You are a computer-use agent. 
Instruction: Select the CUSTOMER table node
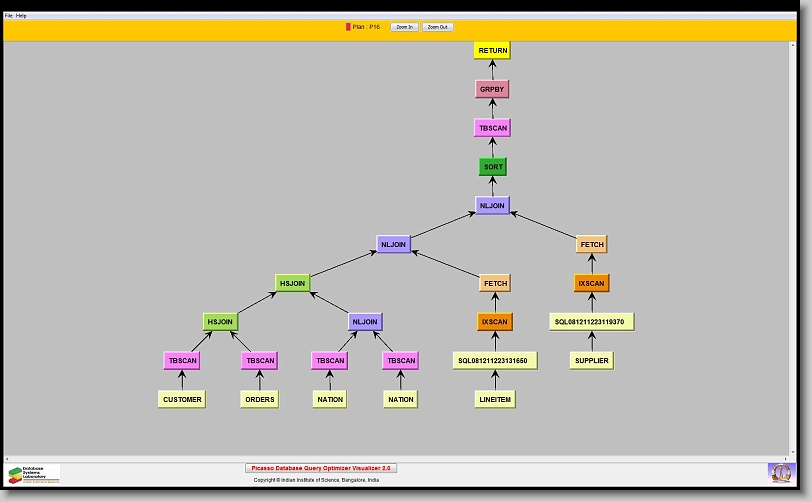point(181,399)
